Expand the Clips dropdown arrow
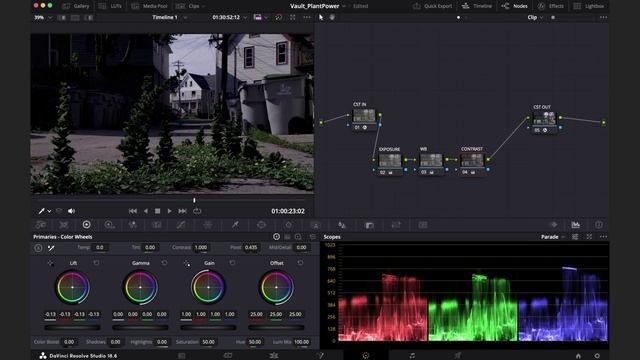This screenshot has width=640, height=360. pyautogui.click(x=203, y=7)
